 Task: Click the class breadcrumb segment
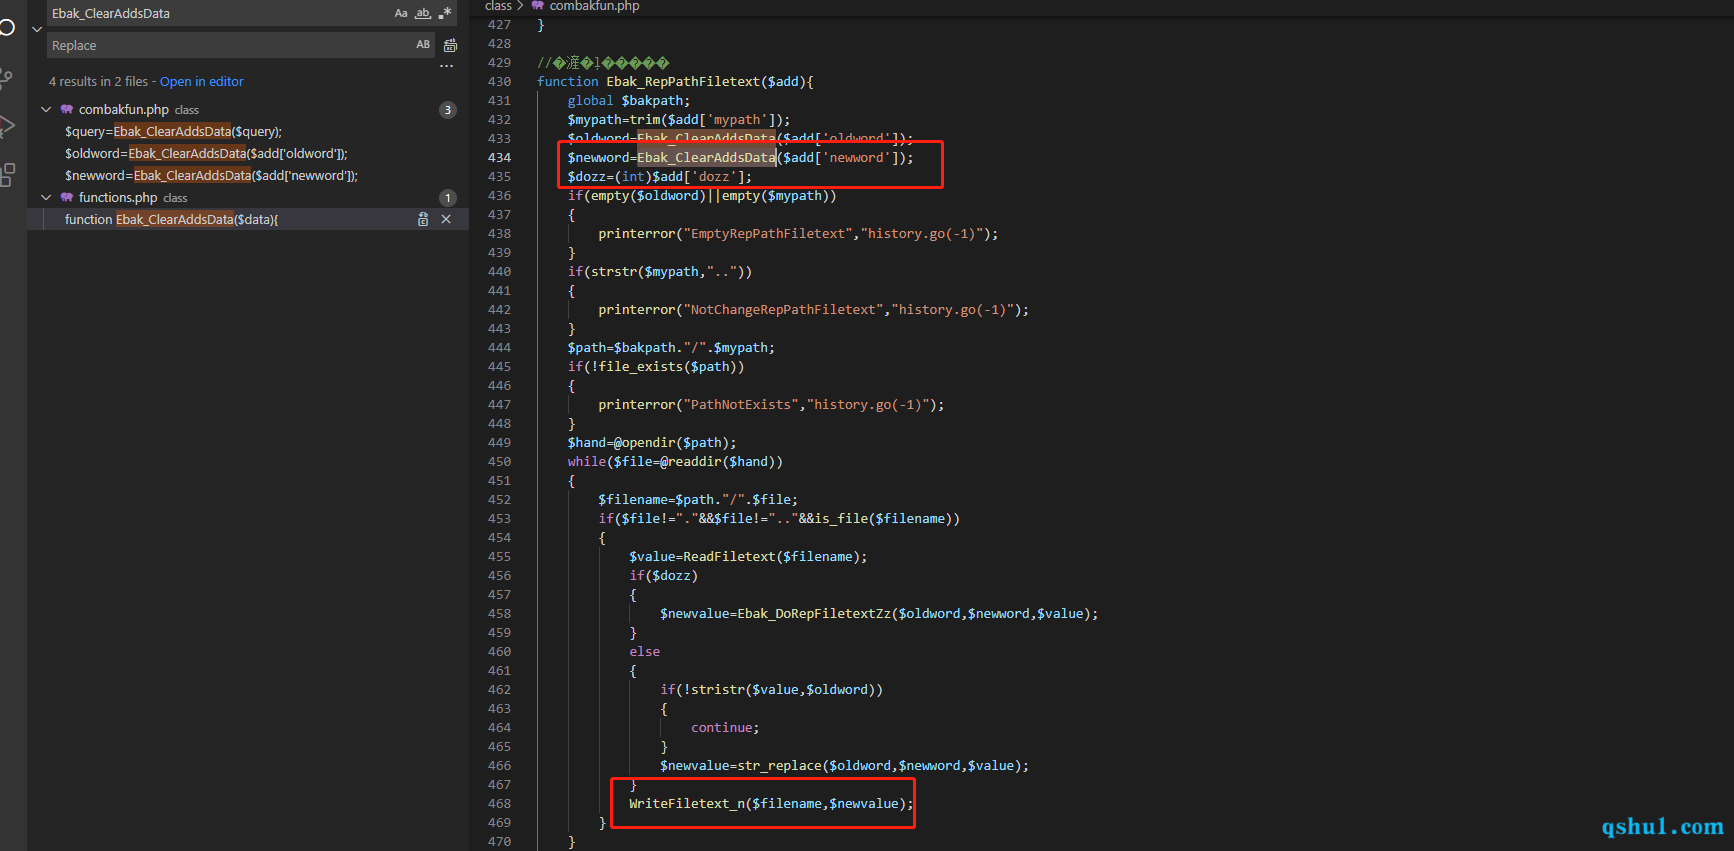tap(498, 6)
